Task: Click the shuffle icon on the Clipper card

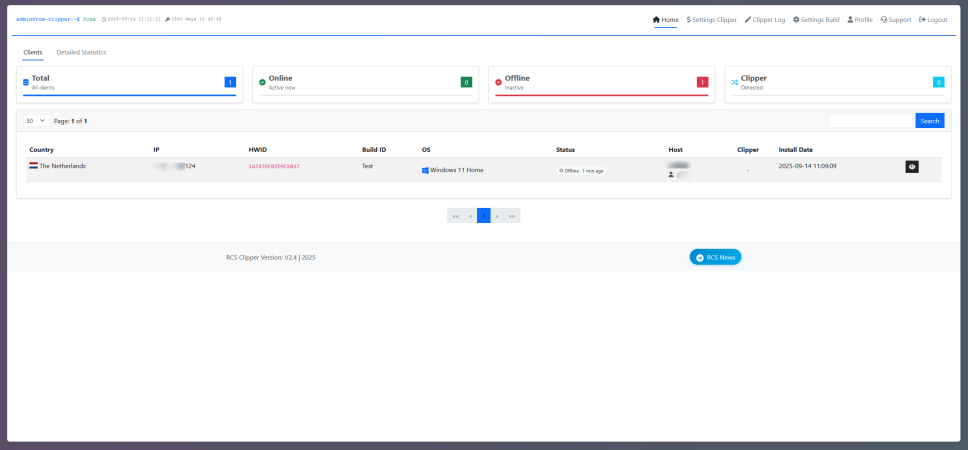Action: click(x=735, y=82)
